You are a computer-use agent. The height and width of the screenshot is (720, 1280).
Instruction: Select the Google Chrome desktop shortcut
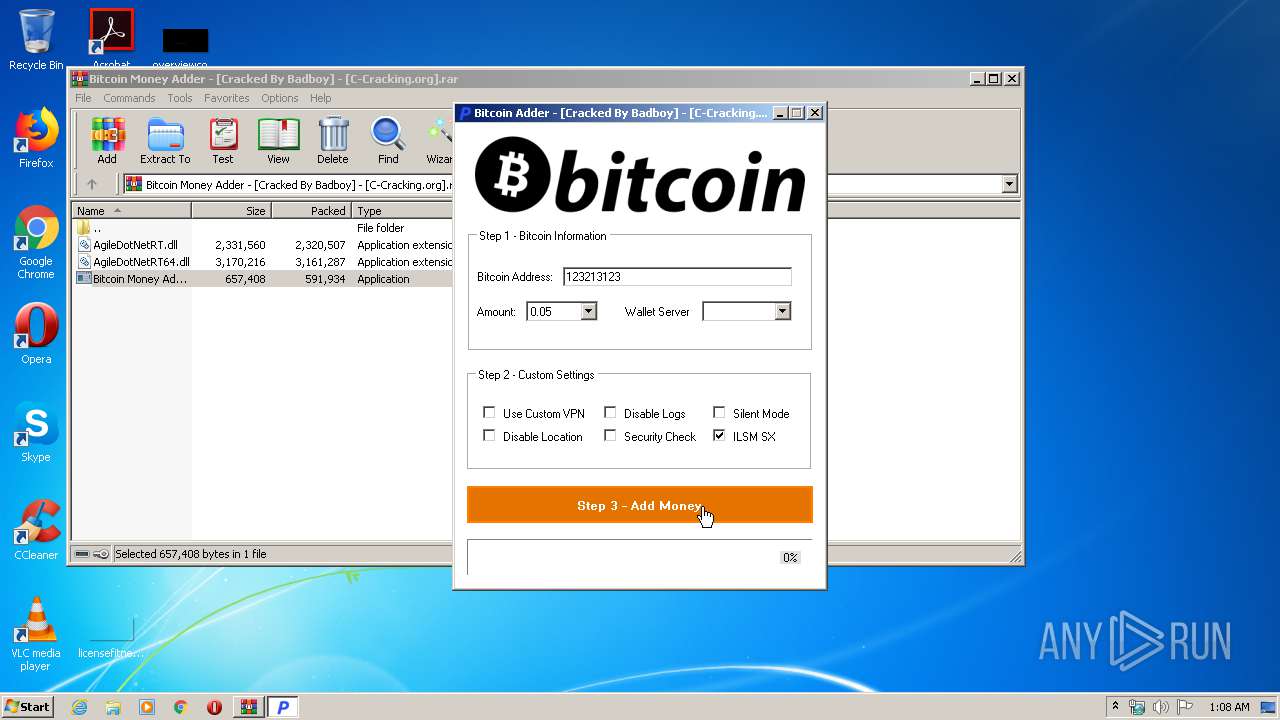click(36, 242)
